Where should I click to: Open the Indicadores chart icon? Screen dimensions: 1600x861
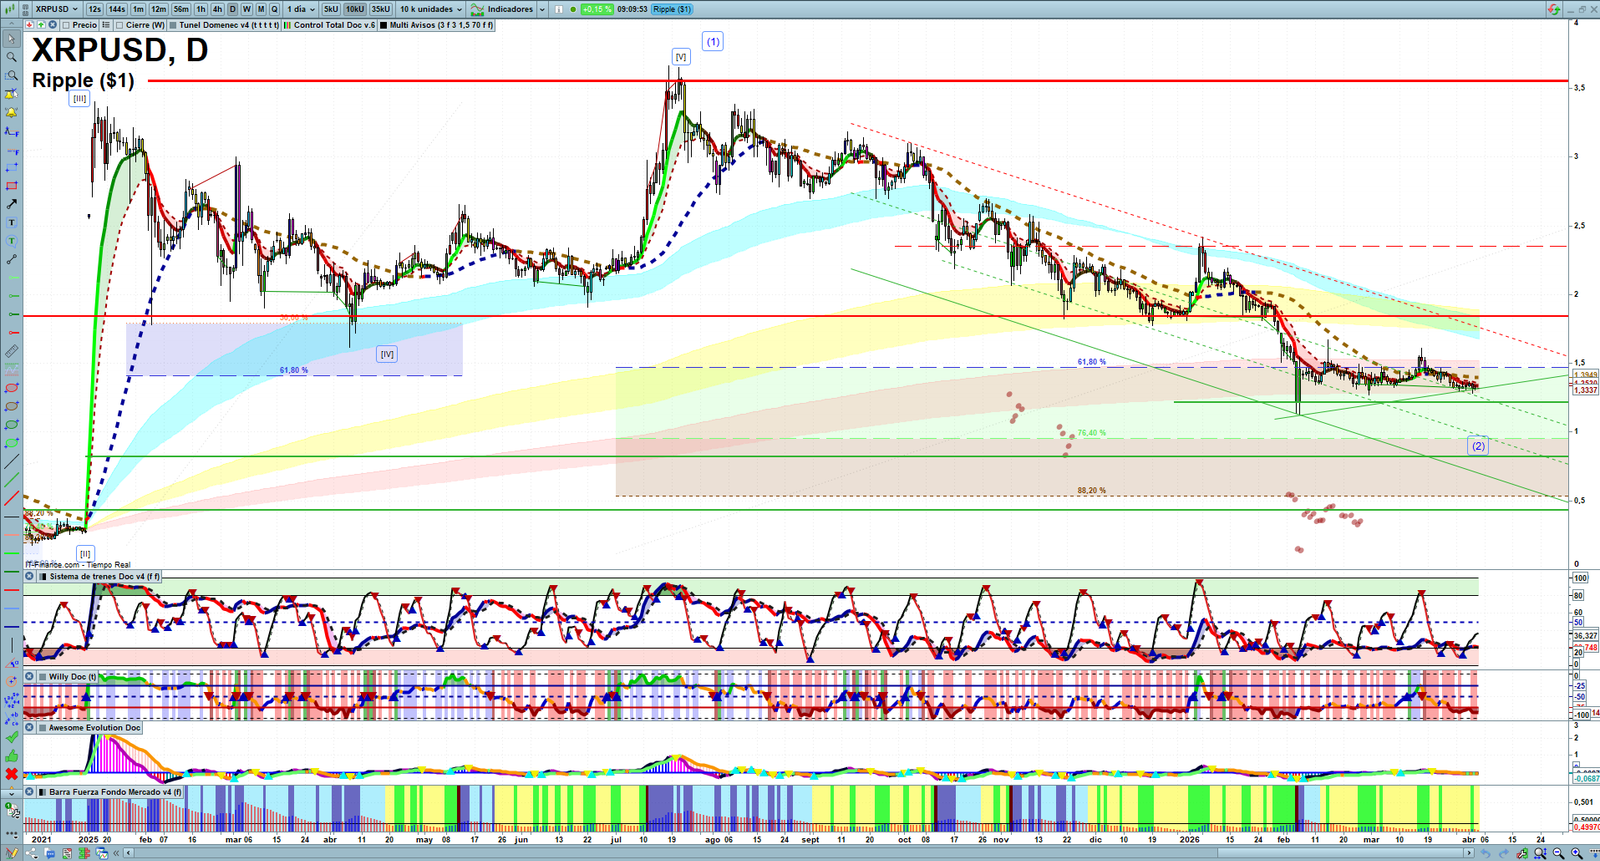(478, 9)
